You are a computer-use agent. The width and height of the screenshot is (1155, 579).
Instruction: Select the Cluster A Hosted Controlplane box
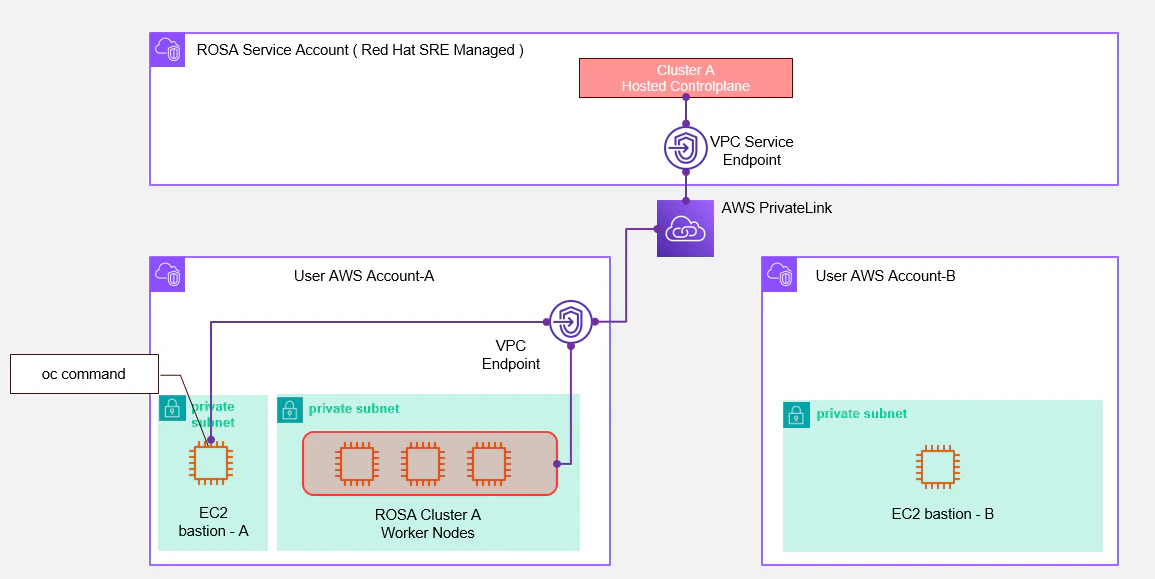686,78
